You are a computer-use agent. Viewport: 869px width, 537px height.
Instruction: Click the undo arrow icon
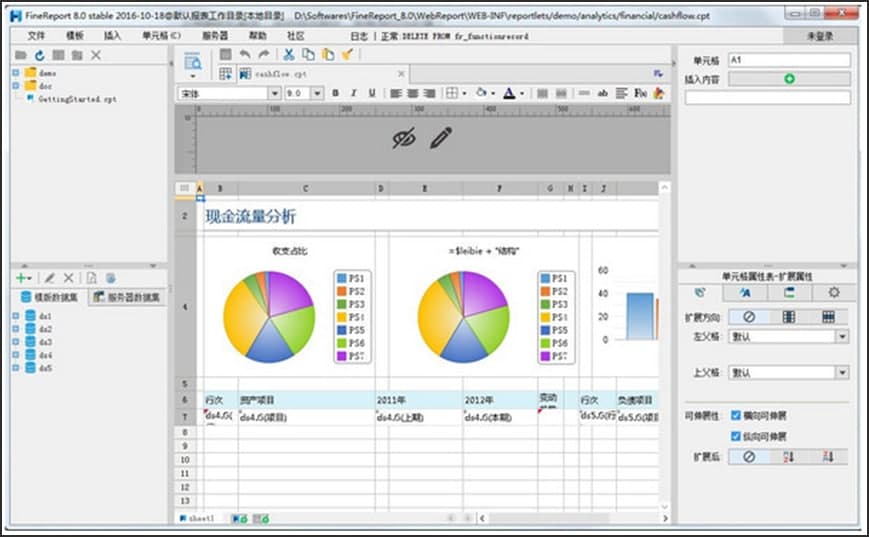(x=244, y=54)
